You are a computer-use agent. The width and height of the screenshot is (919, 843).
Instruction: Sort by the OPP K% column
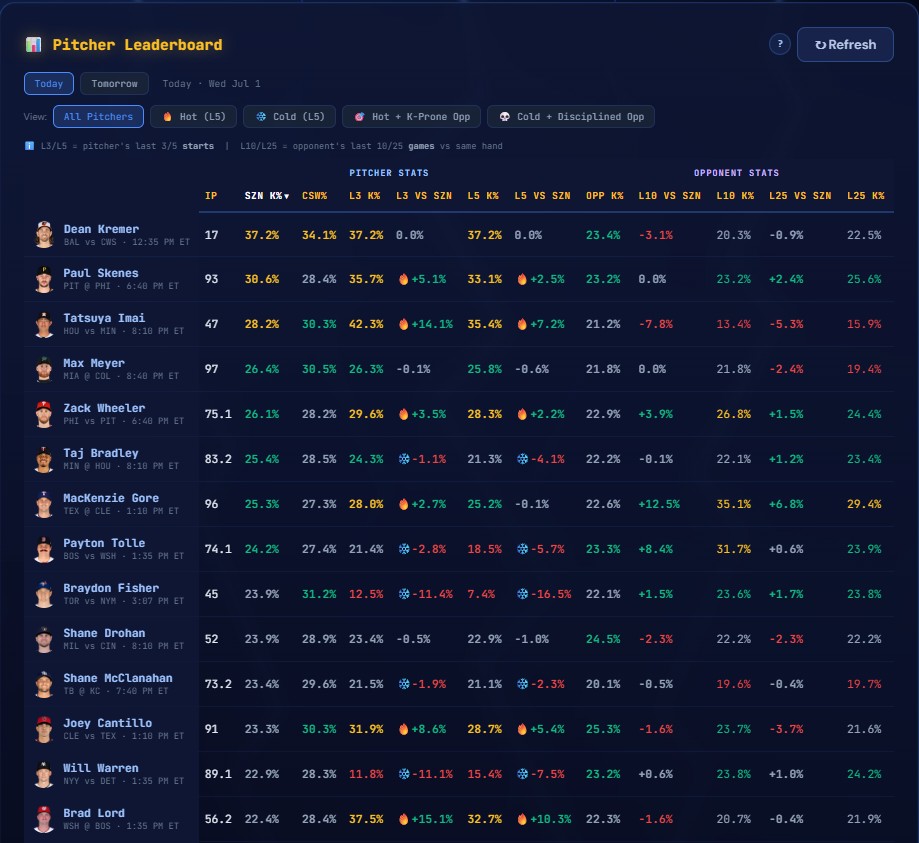[605, 196]
